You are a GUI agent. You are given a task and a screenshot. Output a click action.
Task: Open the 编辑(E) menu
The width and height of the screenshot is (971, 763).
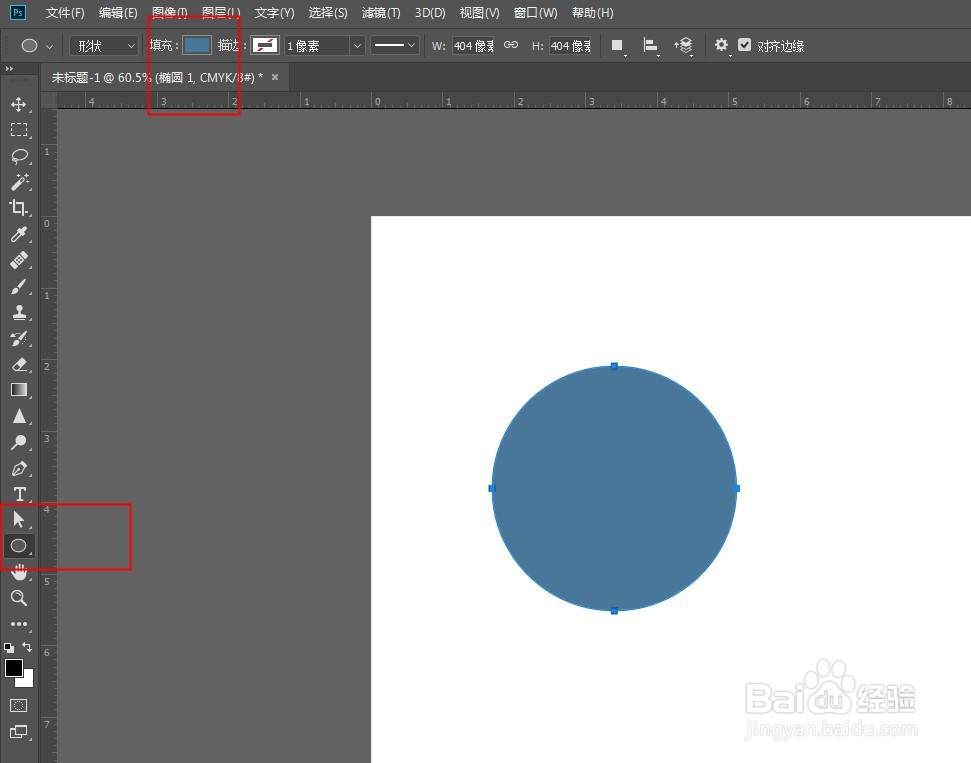point(118,12)
